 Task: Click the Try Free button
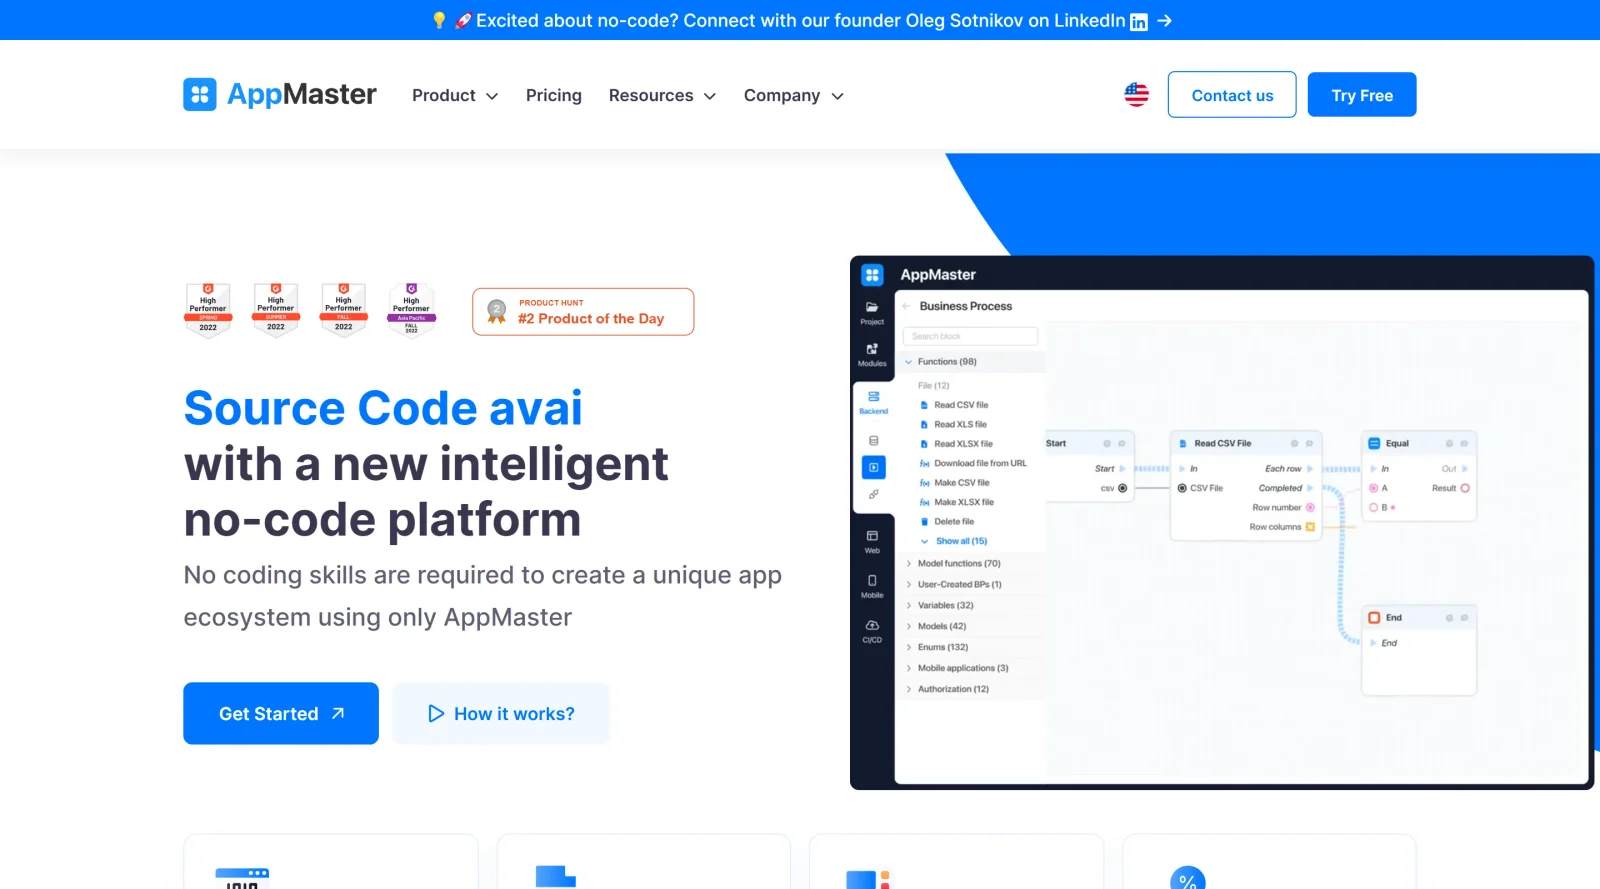click(x=1362, y=95)
